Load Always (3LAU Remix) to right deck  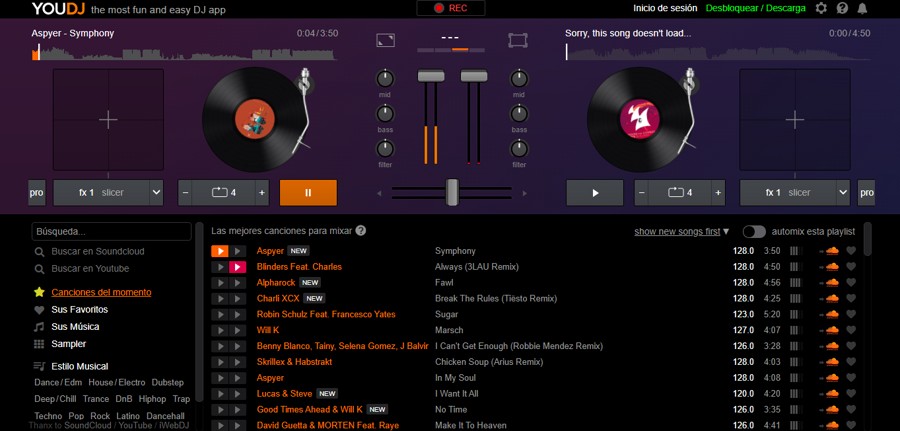(x=237, y=267)
